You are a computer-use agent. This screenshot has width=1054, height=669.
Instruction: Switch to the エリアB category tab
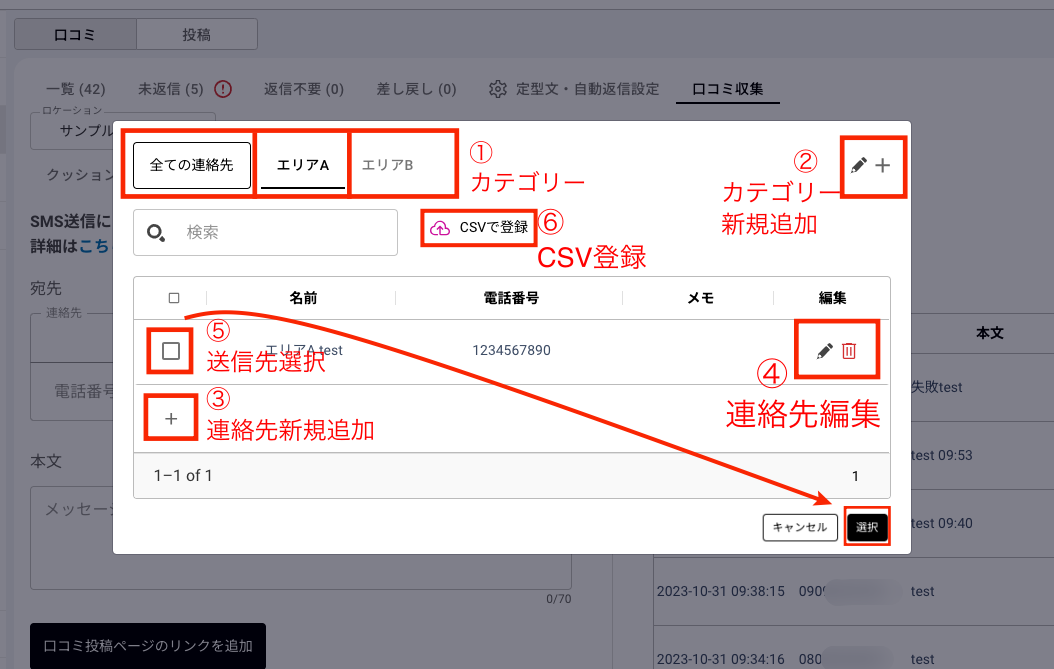tap(388, 165)
